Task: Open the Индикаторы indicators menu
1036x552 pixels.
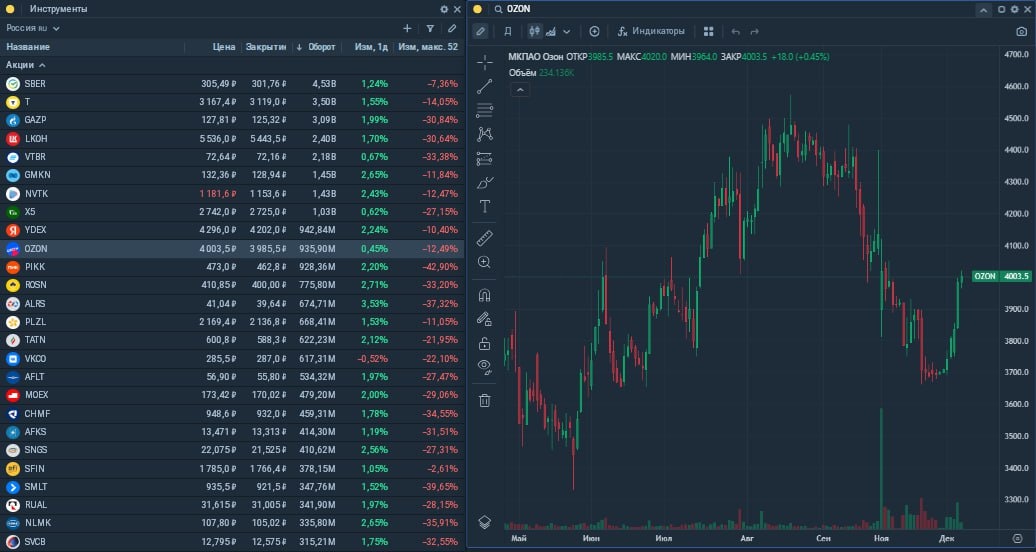Action: coord(651,31)
